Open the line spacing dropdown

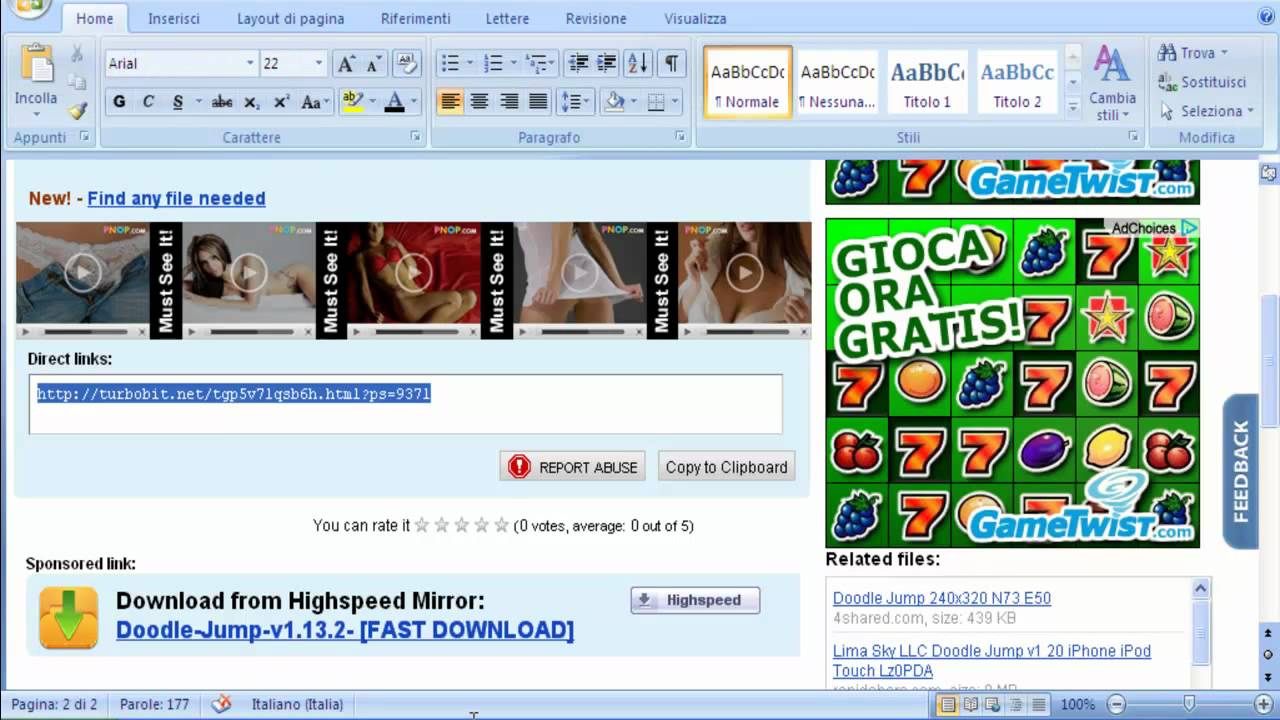click(576, 102)
